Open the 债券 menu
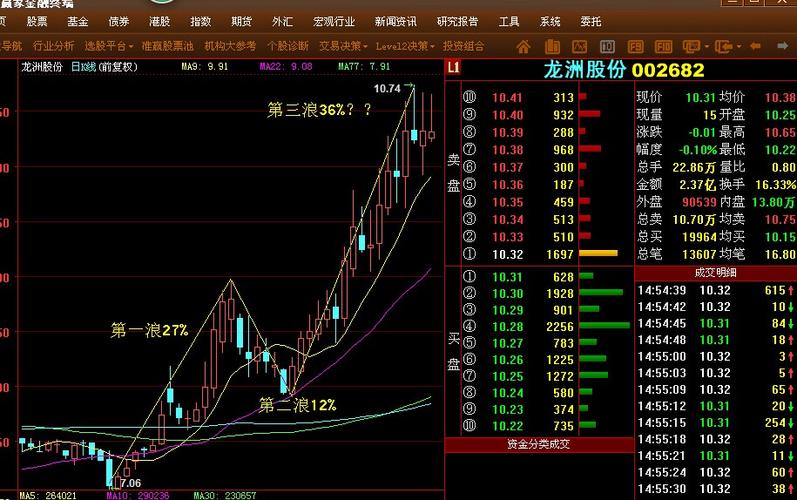 (119, 21)
